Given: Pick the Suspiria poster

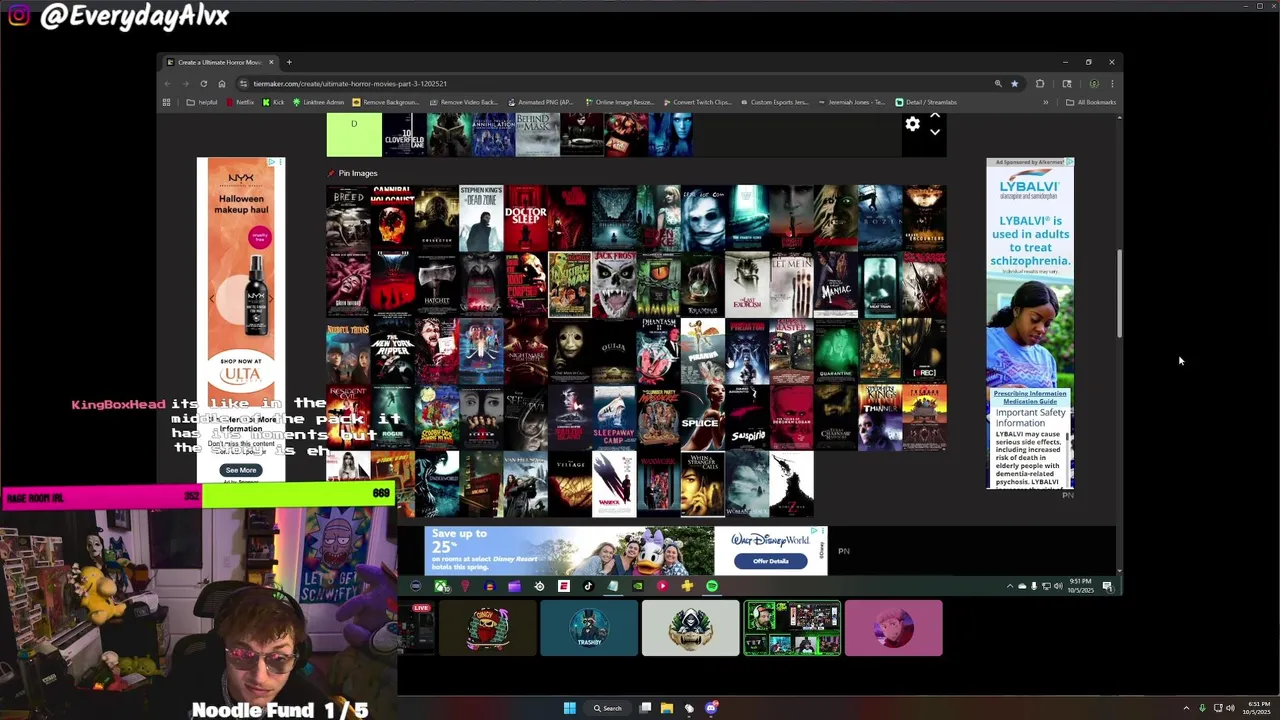Looking at the screenshot, I should 747,418.
